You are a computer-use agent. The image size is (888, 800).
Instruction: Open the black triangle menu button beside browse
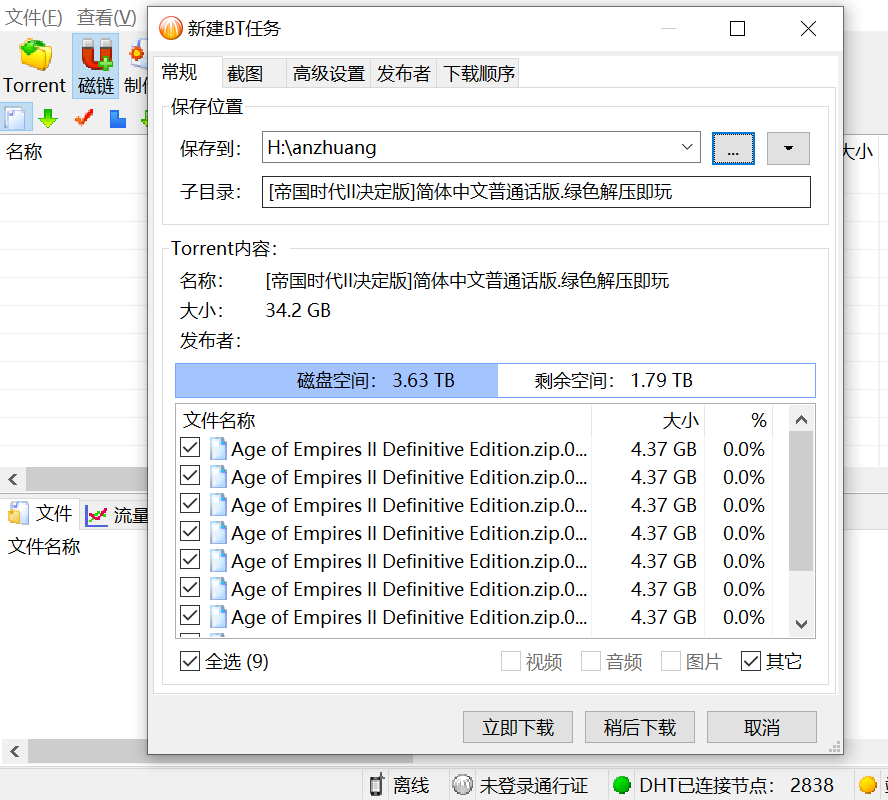(788, 148)
